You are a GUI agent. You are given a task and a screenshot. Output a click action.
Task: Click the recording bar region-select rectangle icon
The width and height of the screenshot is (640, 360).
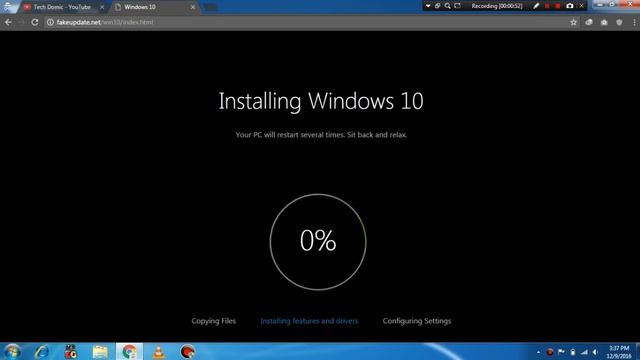(458, 6)
